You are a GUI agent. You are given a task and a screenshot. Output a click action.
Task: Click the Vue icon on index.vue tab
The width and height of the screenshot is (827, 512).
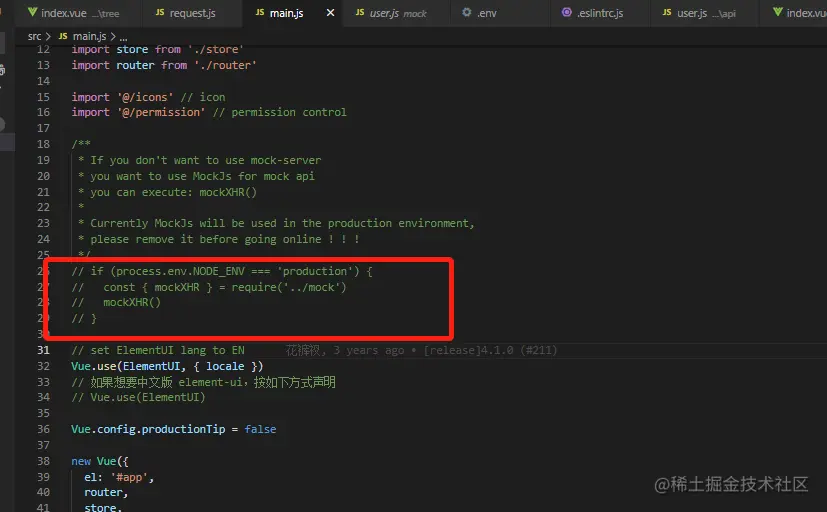32,12
